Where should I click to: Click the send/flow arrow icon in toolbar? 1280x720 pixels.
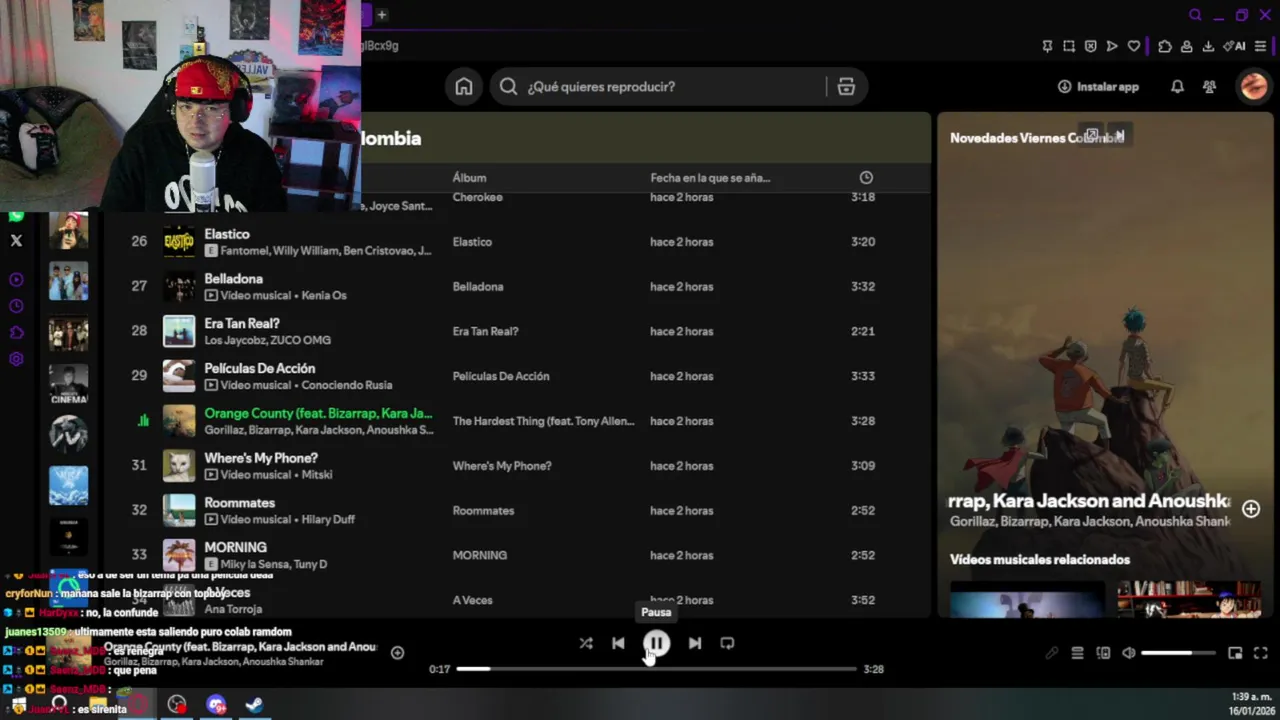(1112, 46)
